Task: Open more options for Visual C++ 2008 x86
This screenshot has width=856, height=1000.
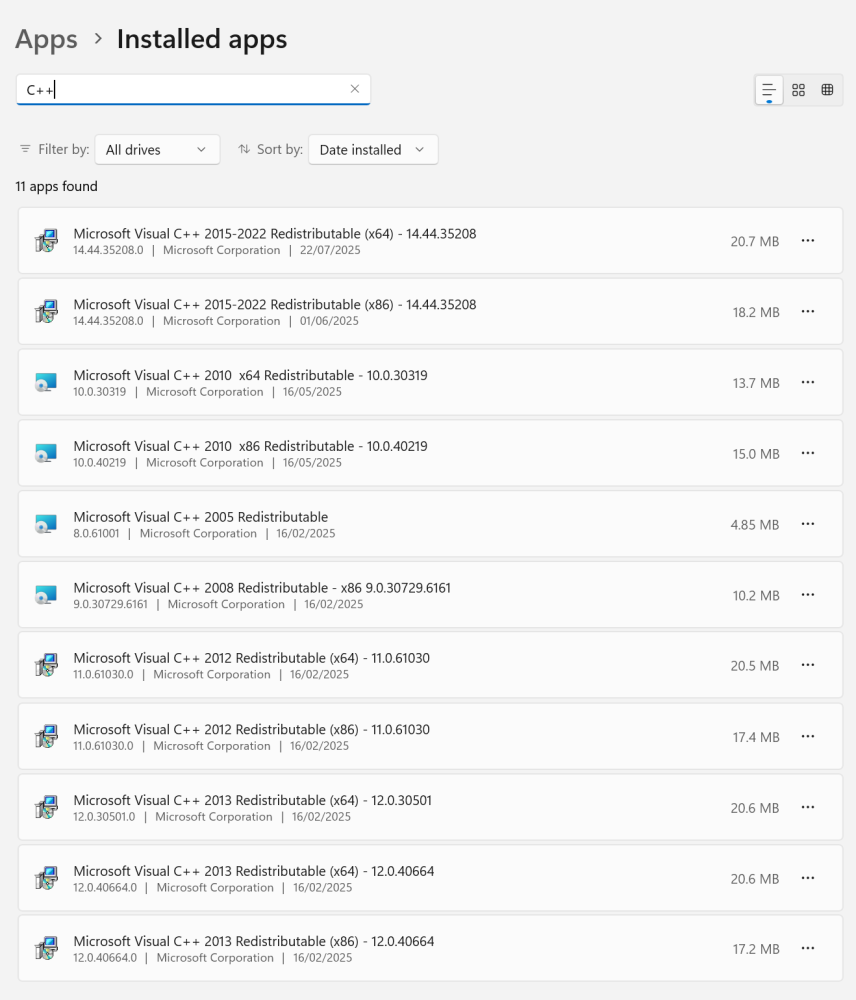Action: tap(808, 594)
